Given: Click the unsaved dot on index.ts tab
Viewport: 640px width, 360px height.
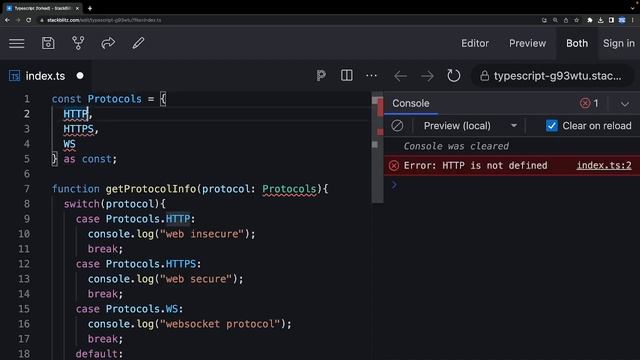Looking at the screenshot, I should tap(80, 76).
